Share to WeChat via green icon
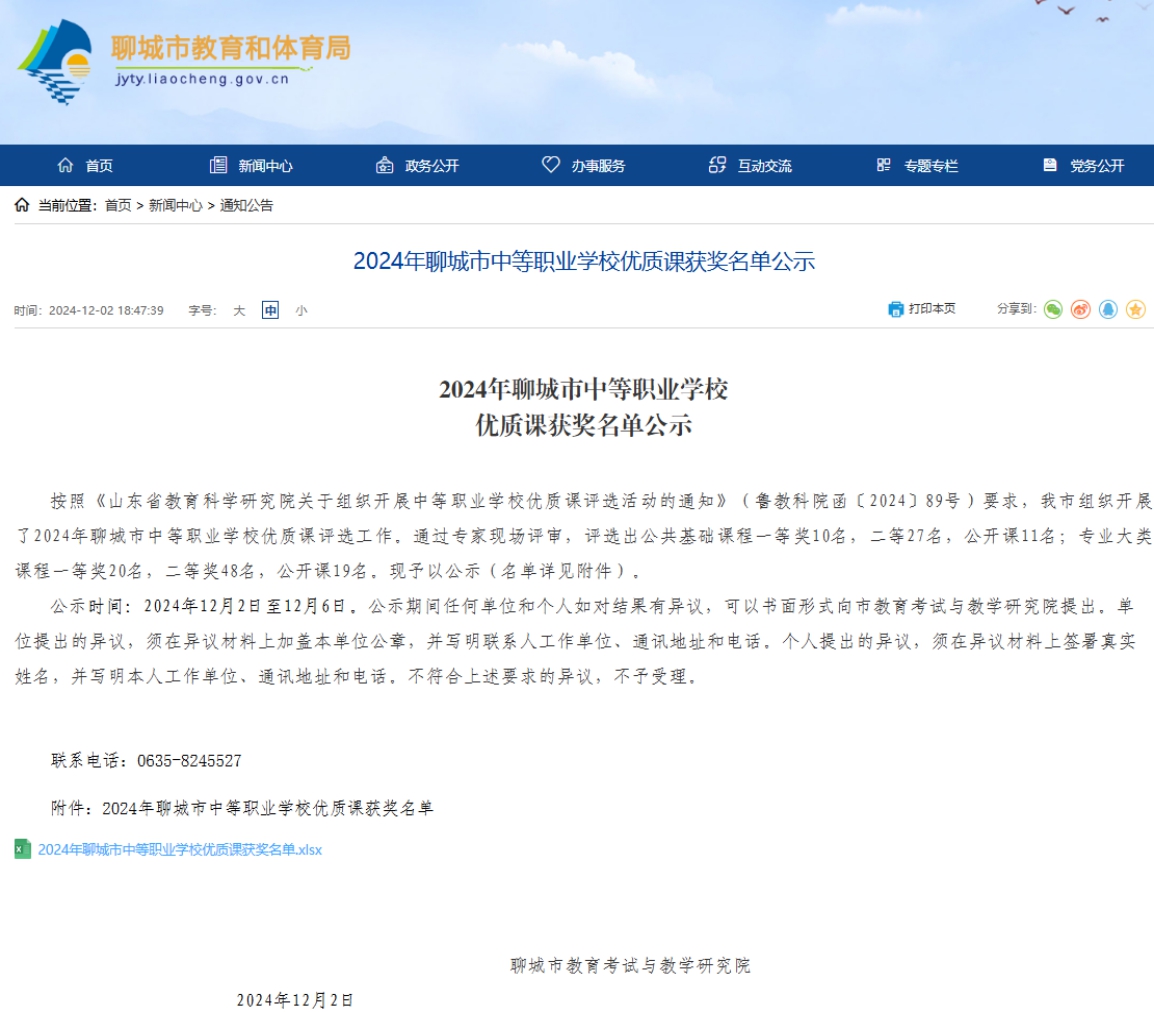Viewport: 1154px width, 1012px height. 1053,309
